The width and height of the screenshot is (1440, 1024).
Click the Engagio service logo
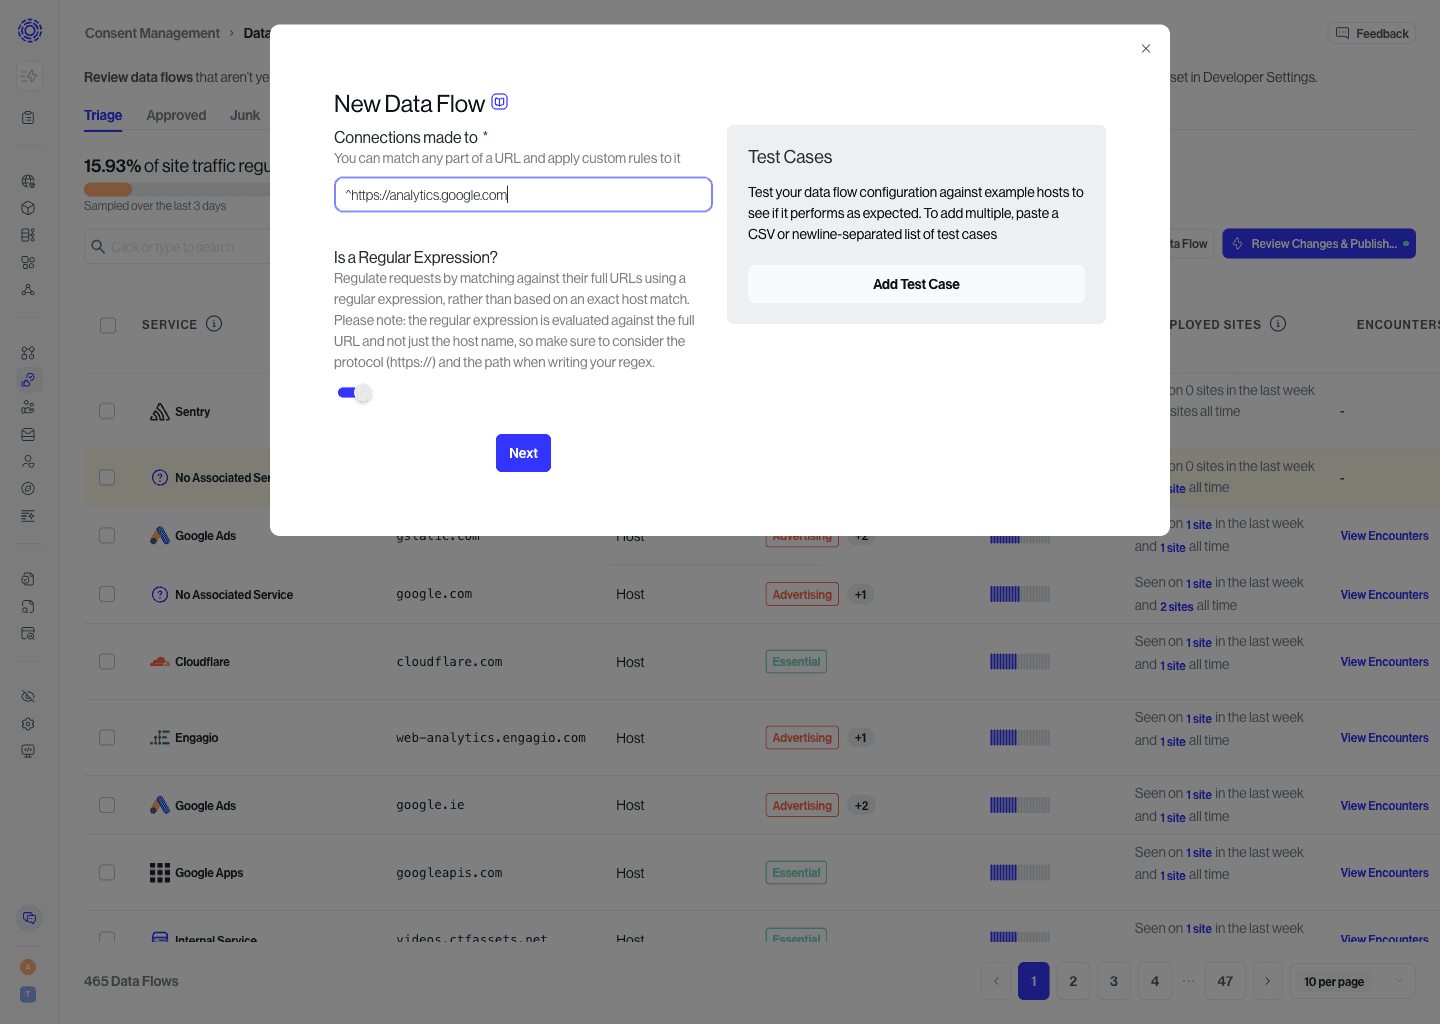(x=160, y=737)
